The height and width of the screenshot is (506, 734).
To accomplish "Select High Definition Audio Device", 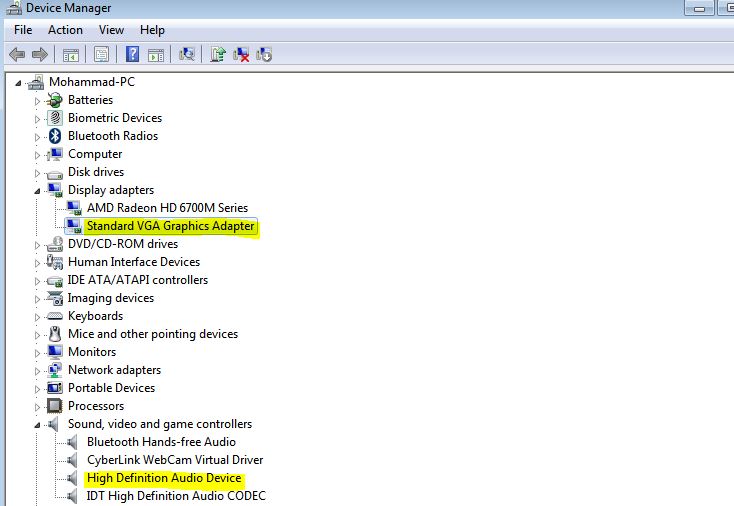I will click(x=164, y=478).
